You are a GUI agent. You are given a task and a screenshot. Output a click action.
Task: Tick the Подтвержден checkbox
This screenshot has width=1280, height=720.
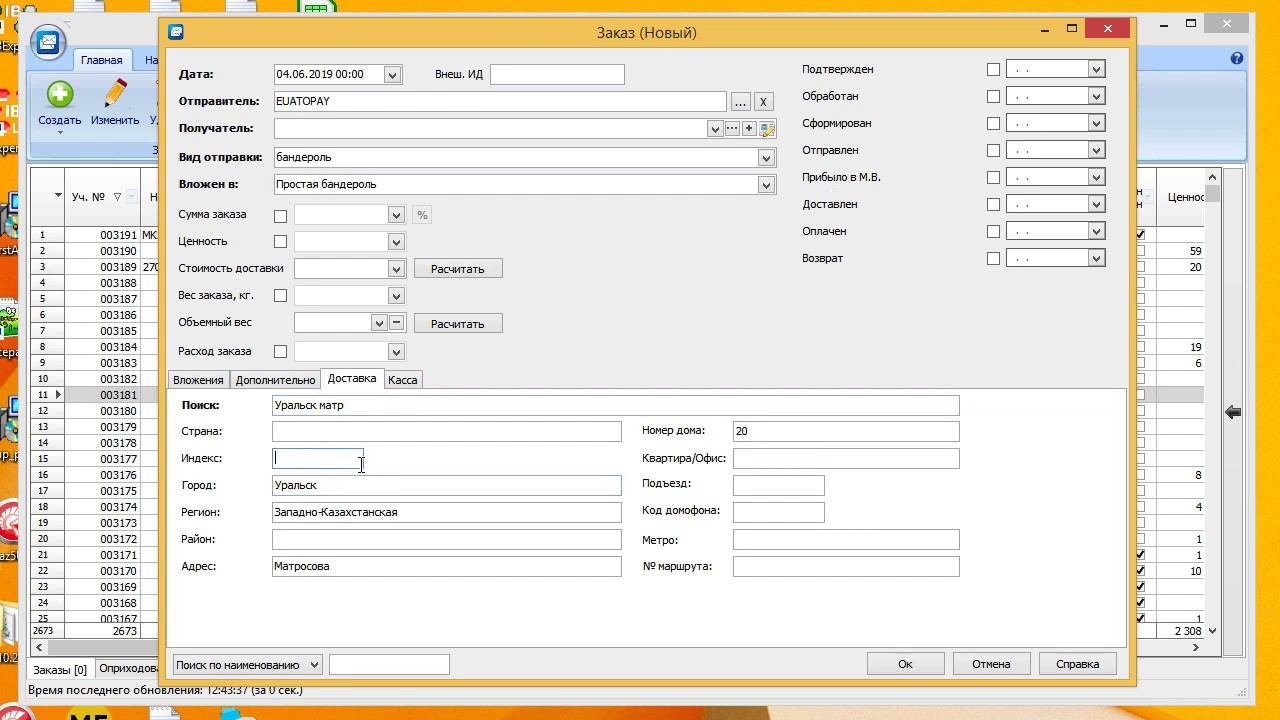coord(993,70)
